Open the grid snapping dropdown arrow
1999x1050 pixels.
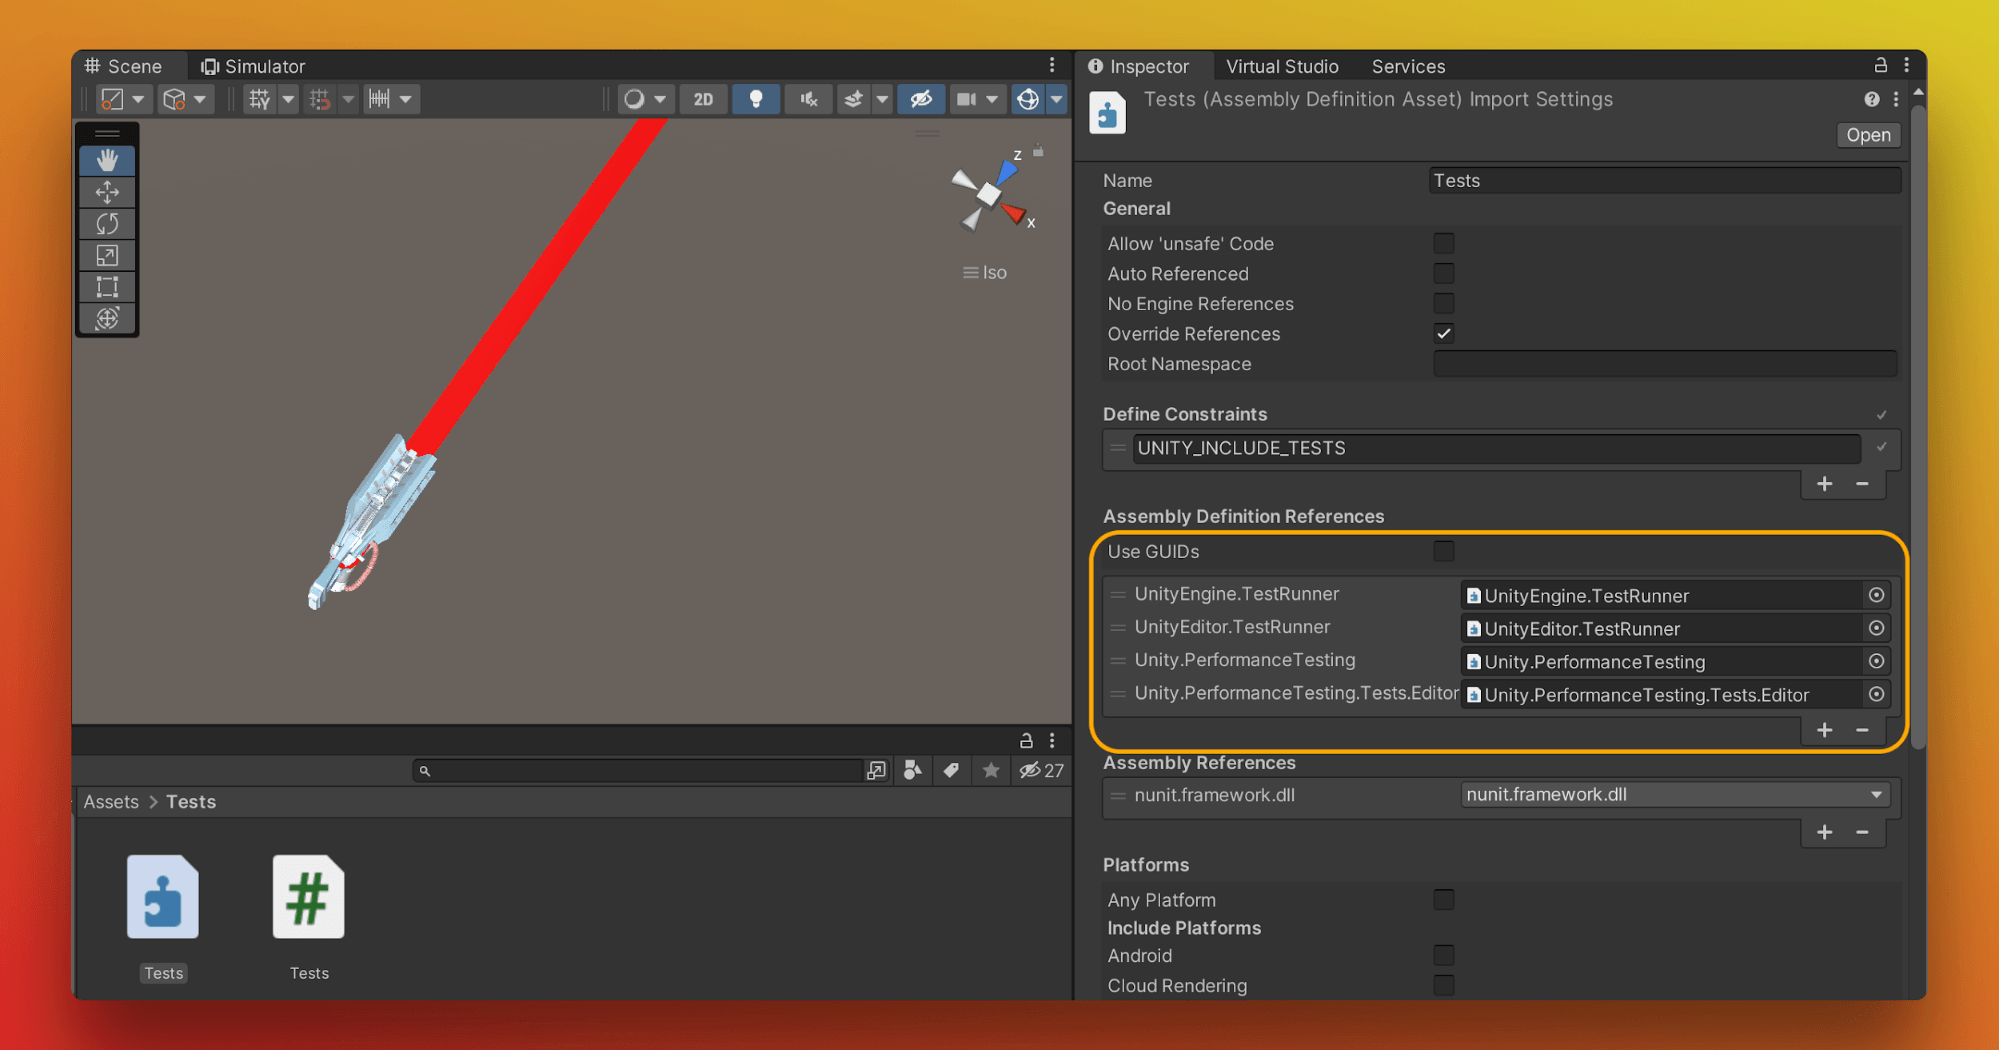(x=347, y=98)
